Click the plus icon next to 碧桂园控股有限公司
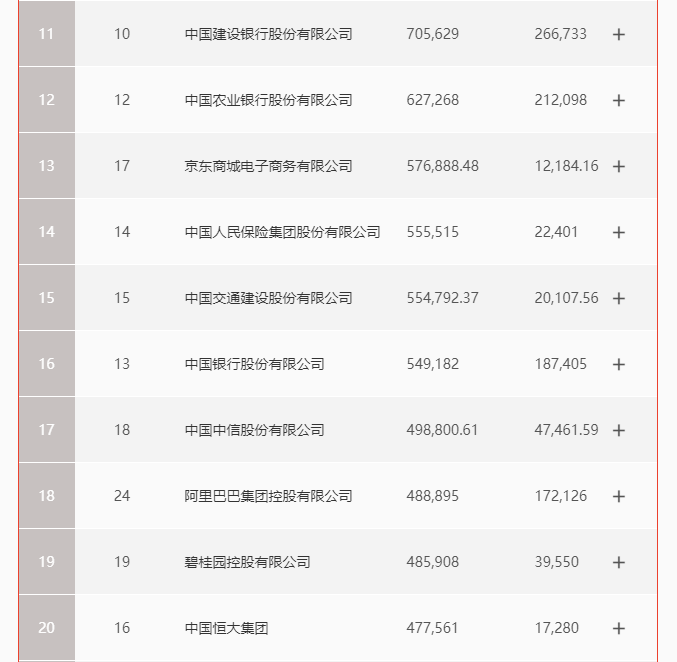 click(x=618, y=562)
